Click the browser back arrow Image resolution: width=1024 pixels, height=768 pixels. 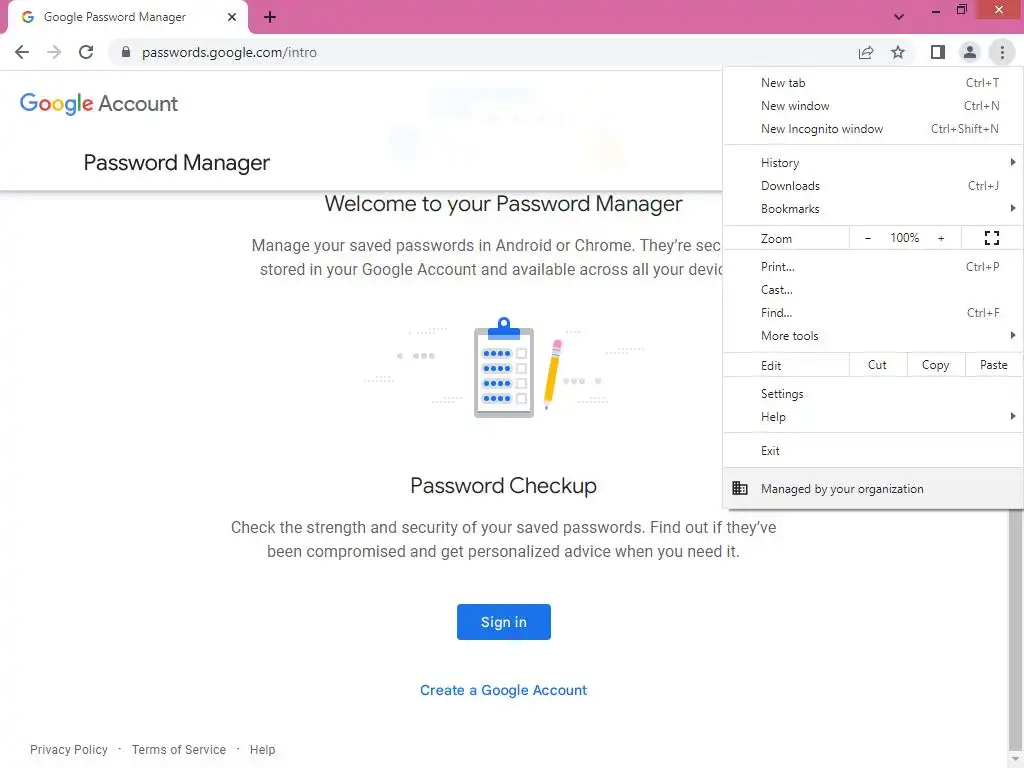coord(22,52)
